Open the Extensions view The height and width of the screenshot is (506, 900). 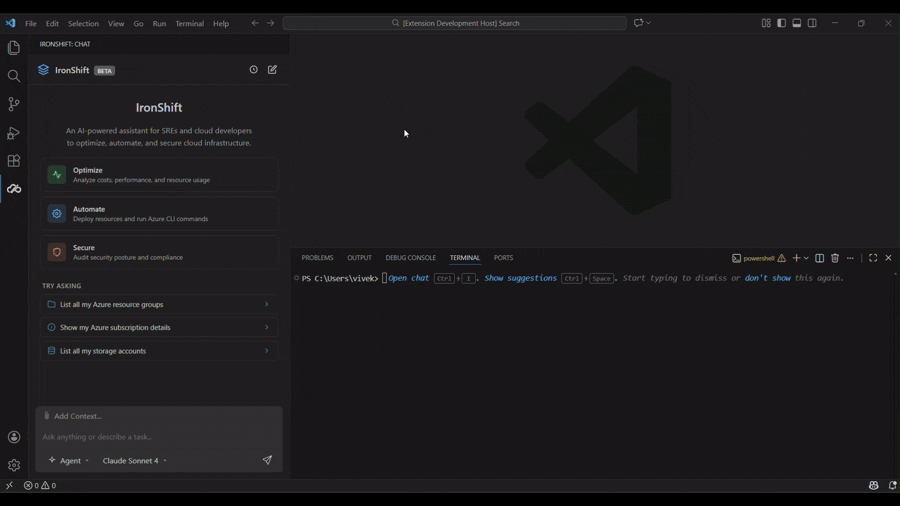[x=14, y=161]
